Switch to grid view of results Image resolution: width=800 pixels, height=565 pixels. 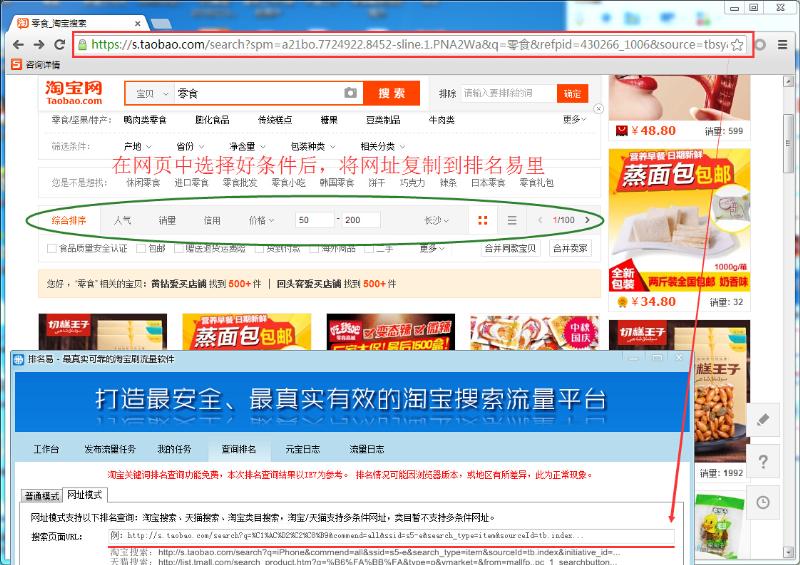483,220
